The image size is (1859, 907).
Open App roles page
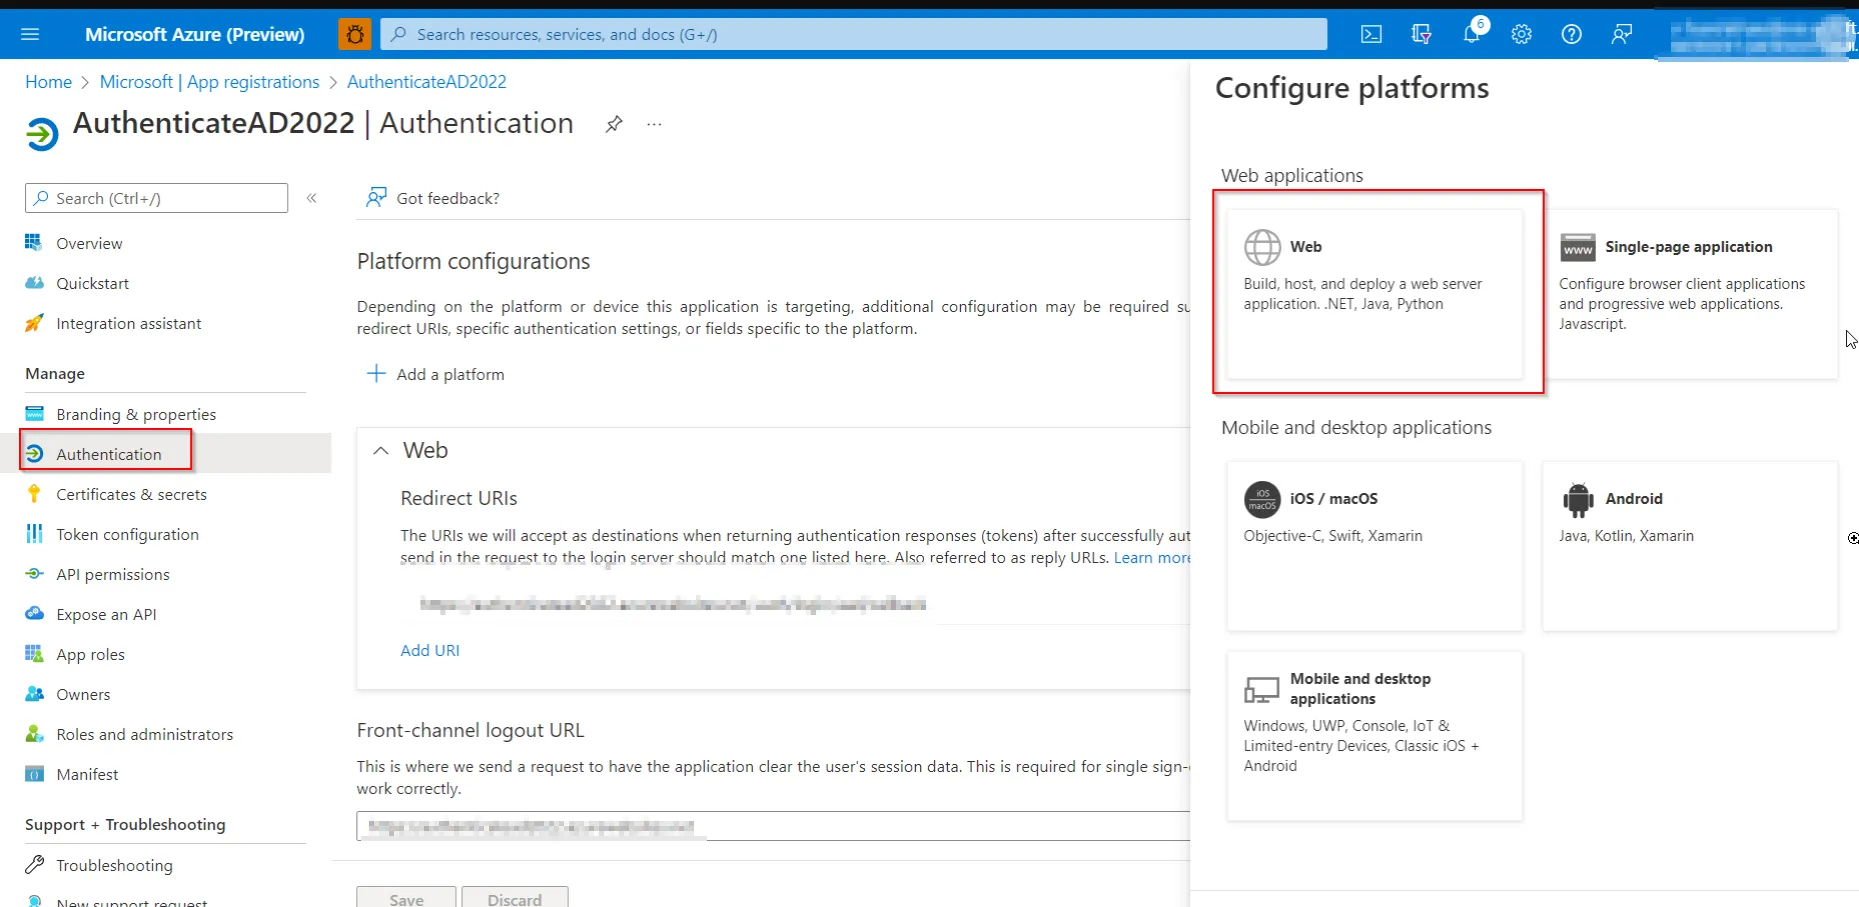tap(90, 654)
